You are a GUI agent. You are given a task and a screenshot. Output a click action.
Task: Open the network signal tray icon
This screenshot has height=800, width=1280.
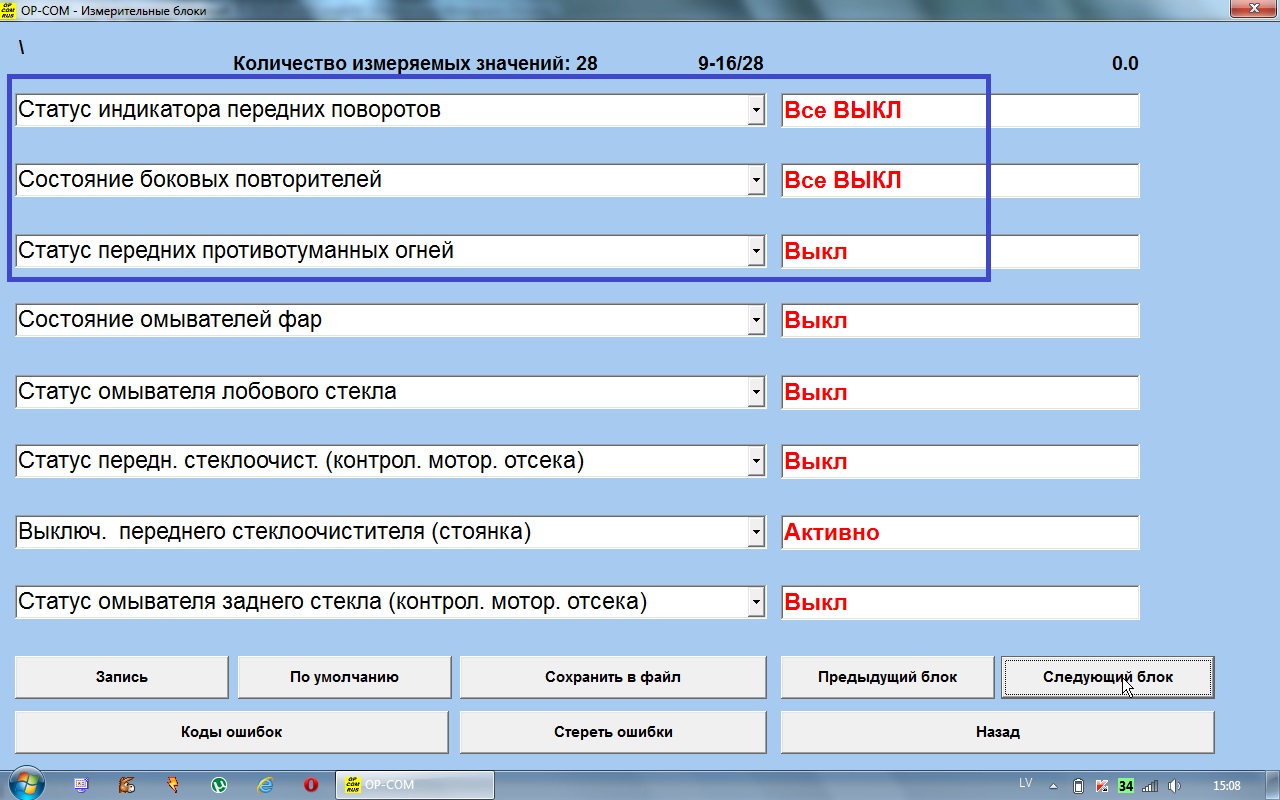tap(1150, 785)
